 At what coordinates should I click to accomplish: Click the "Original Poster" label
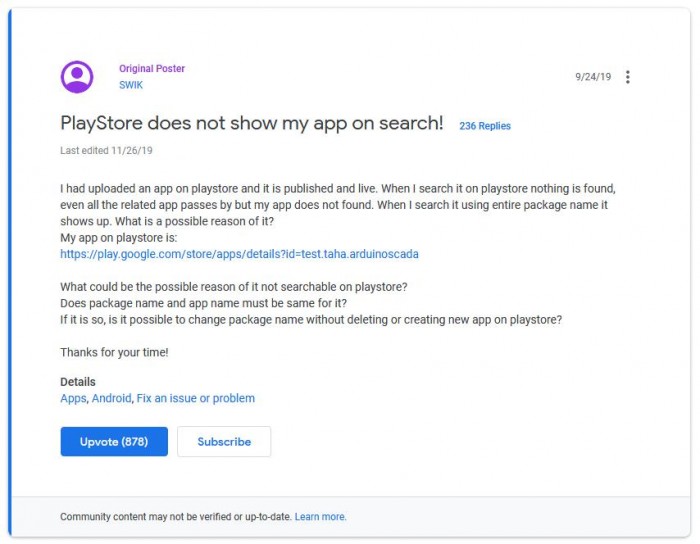click(x=152, y=69)
